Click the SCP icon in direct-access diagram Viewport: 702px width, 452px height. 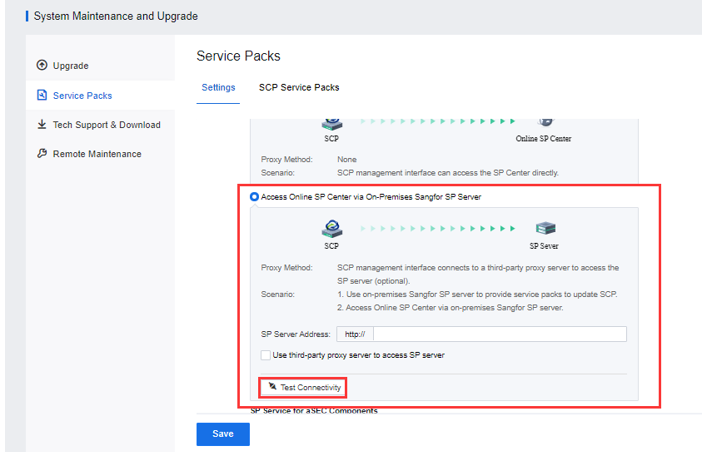point(332,123)
